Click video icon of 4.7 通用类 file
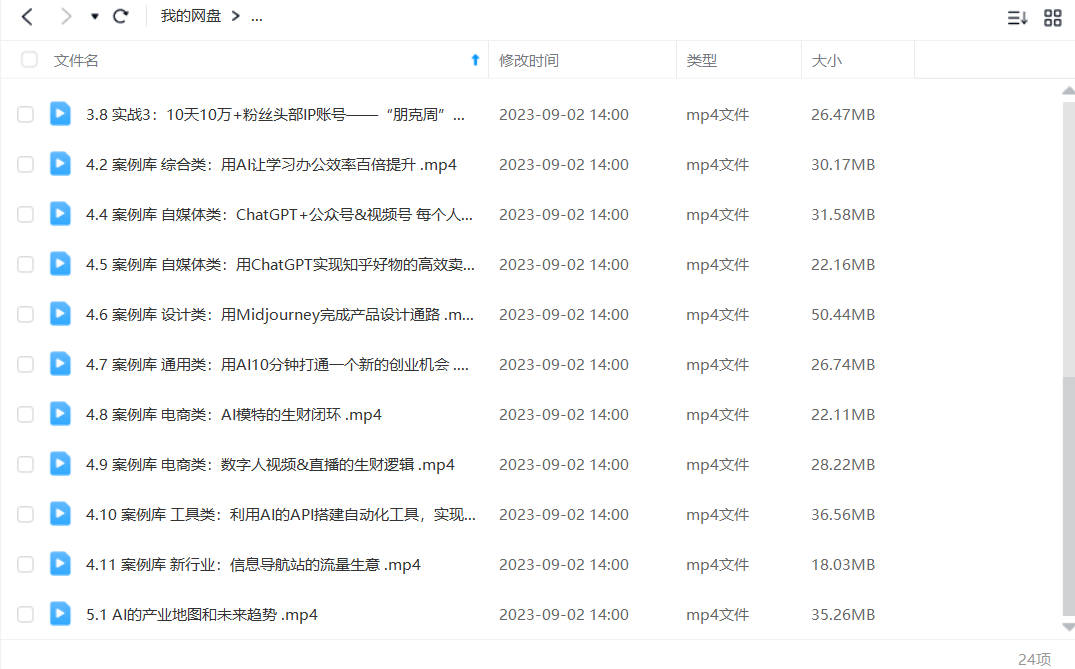The image size is (1075, 669). (60, 364)
